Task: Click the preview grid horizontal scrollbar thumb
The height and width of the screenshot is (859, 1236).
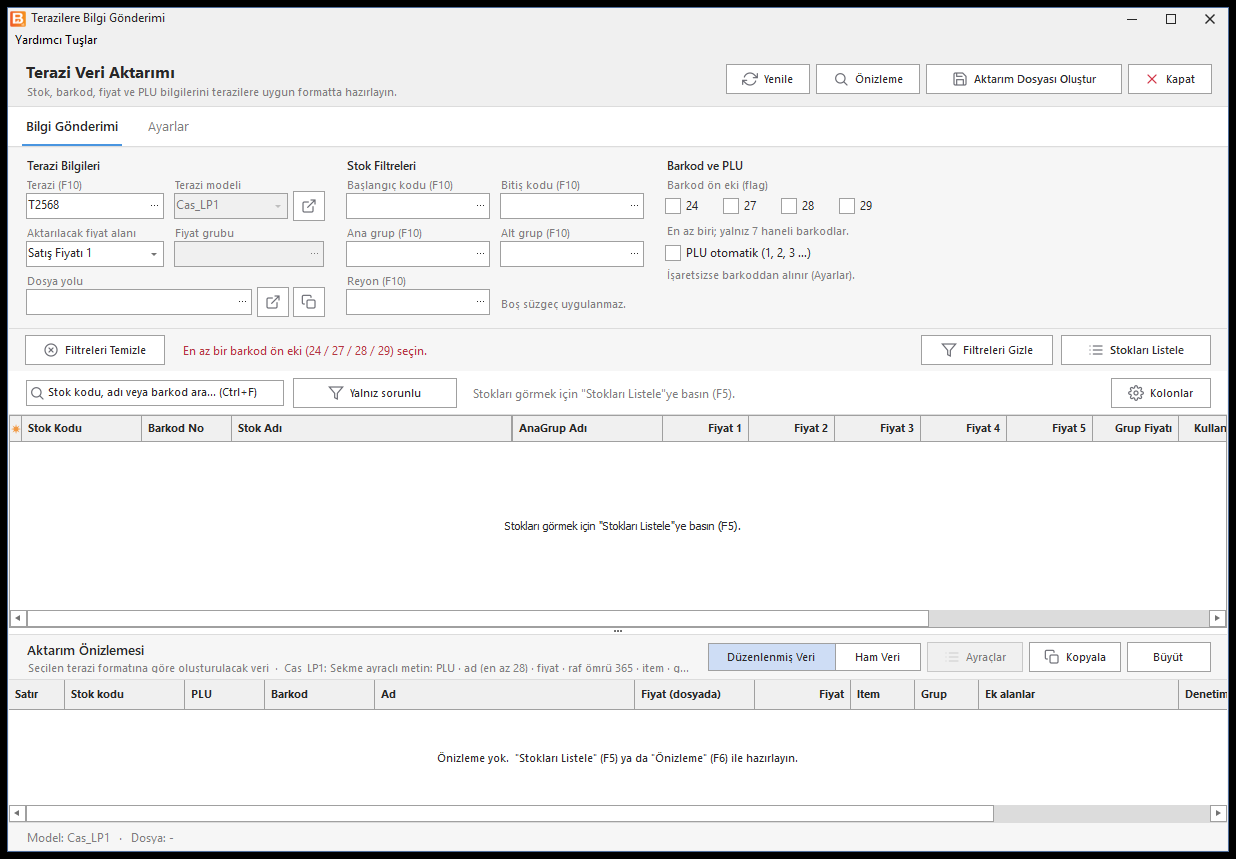Action: coord(510,813)
